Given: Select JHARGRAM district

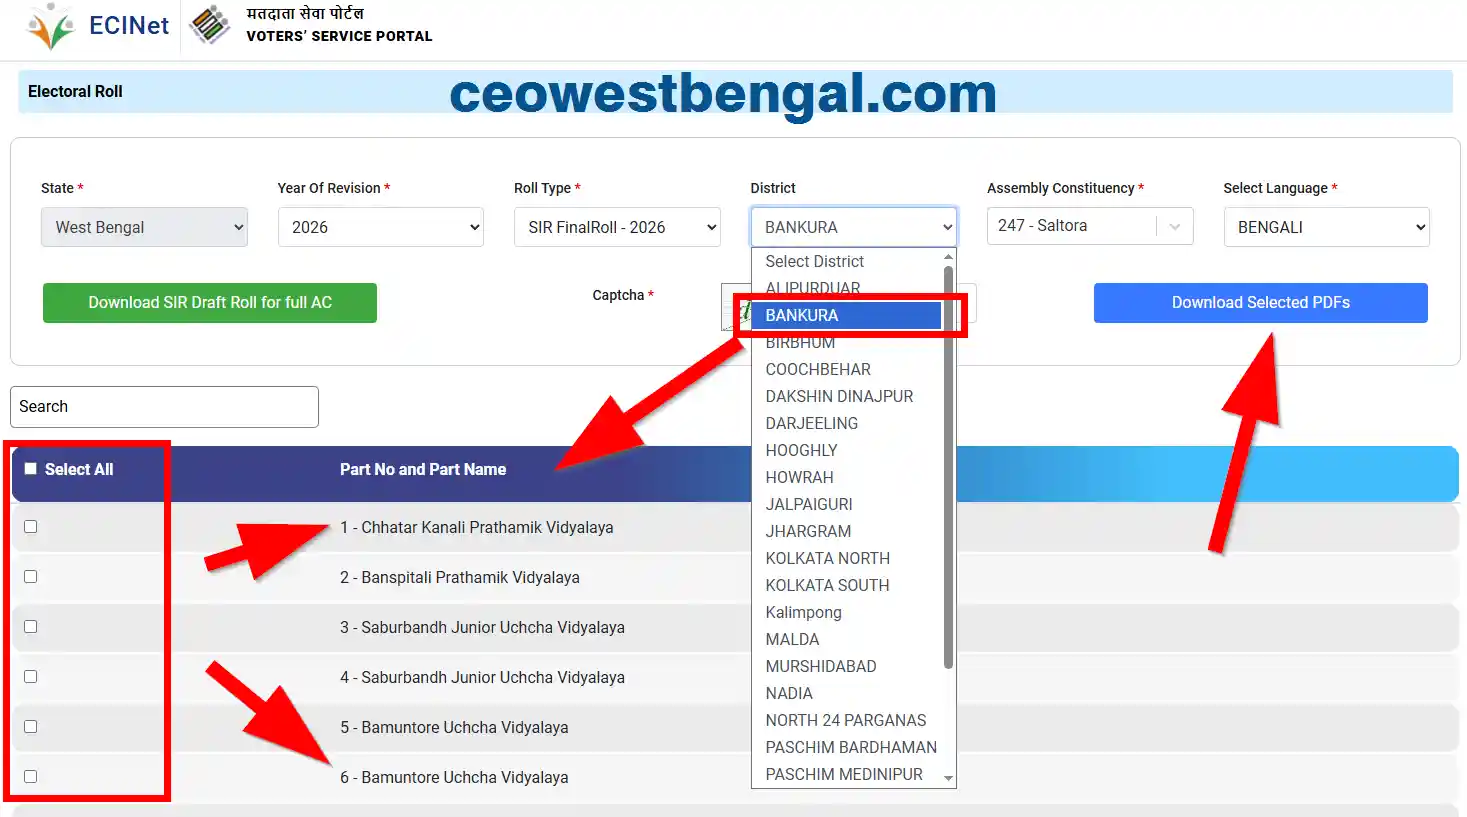Looking at the screenshot, I should click(x=847, y=531).
